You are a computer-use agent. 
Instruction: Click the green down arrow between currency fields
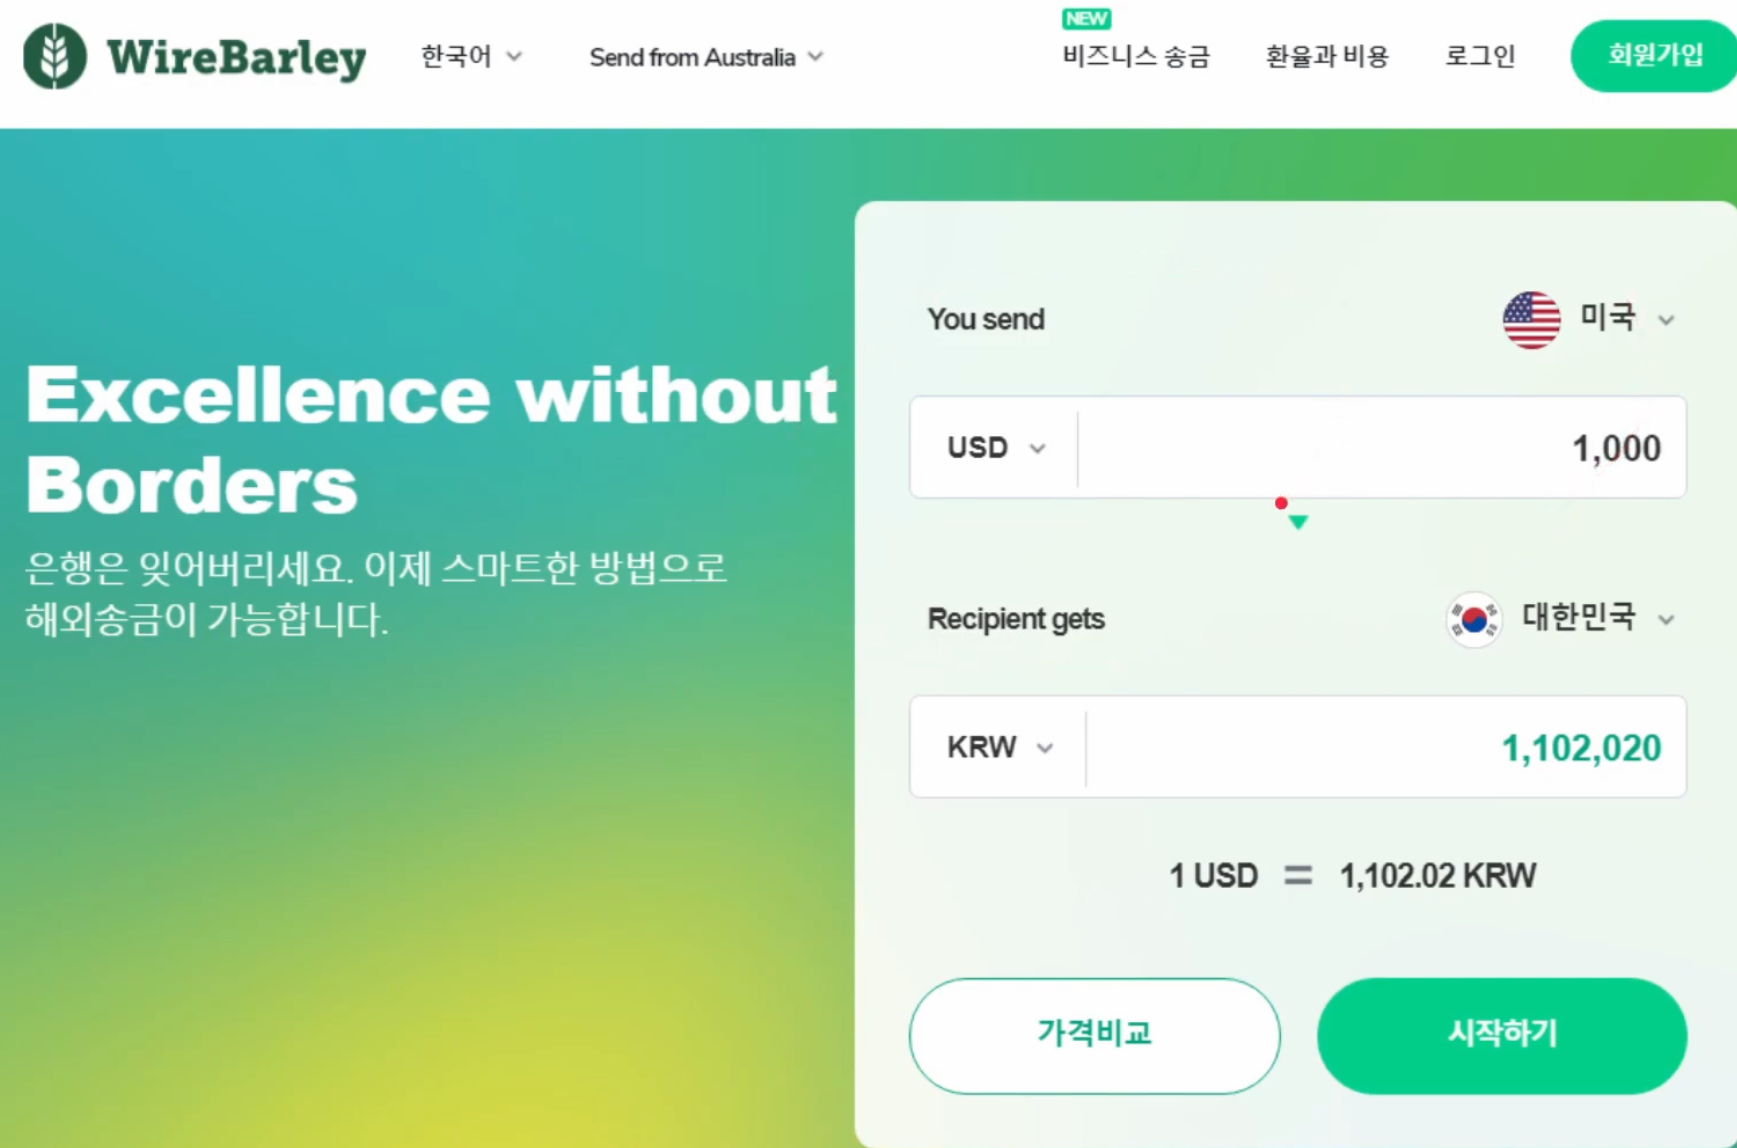pos(1297,520)
